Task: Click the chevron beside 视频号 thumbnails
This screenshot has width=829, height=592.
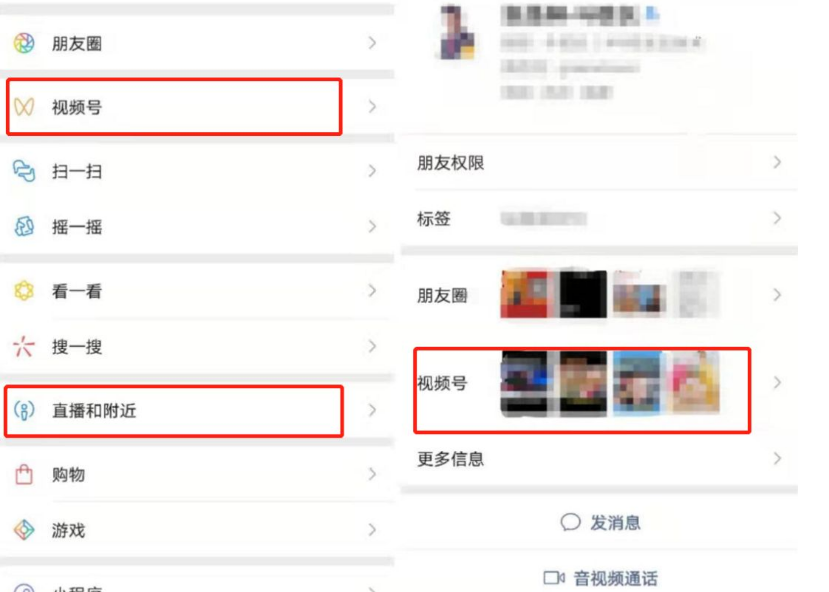Action: click(x=777, y=383)
